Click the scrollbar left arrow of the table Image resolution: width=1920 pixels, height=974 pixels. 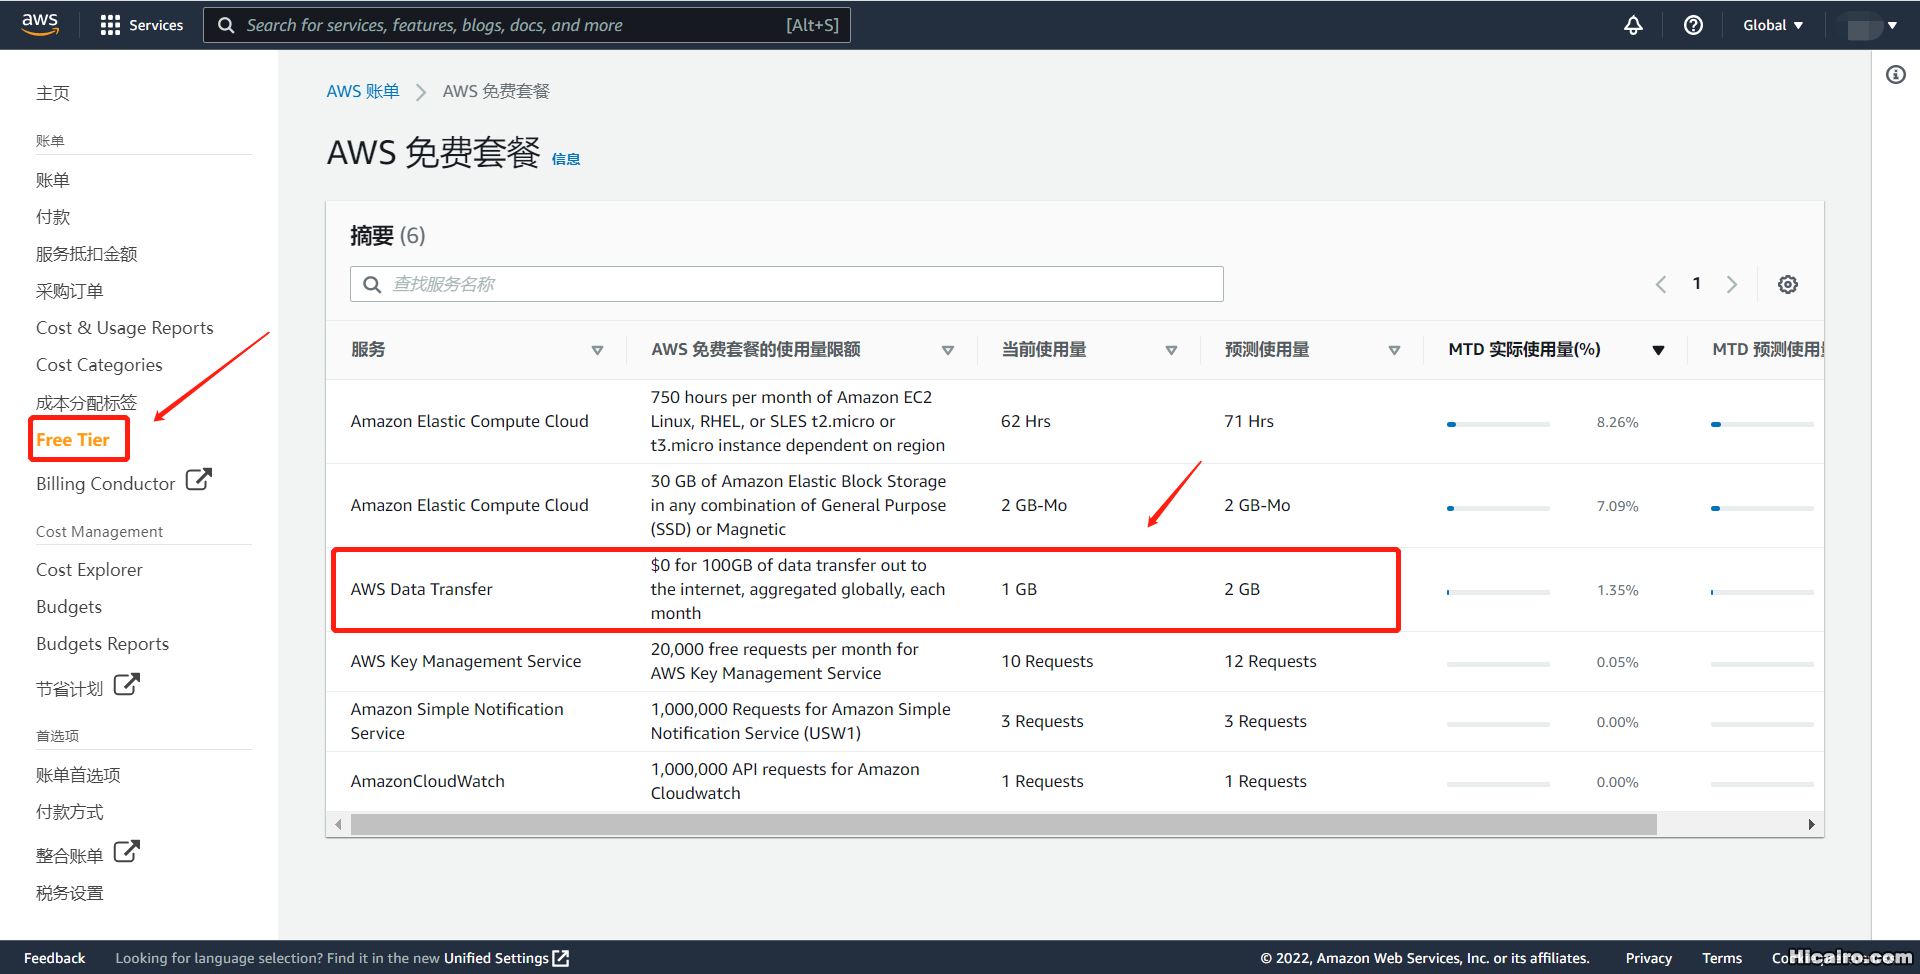(x=339, y=824)
